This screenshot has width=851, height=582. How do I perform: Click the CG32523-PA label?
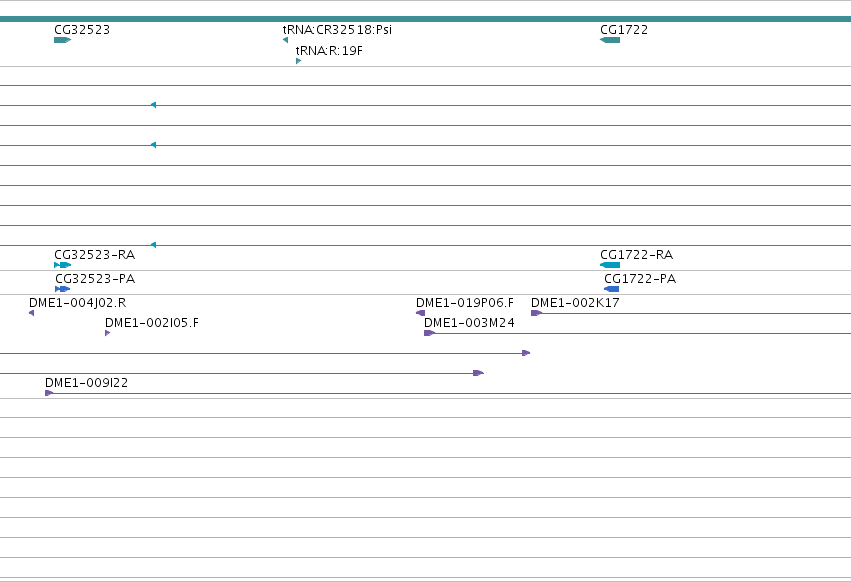point(95,279)
